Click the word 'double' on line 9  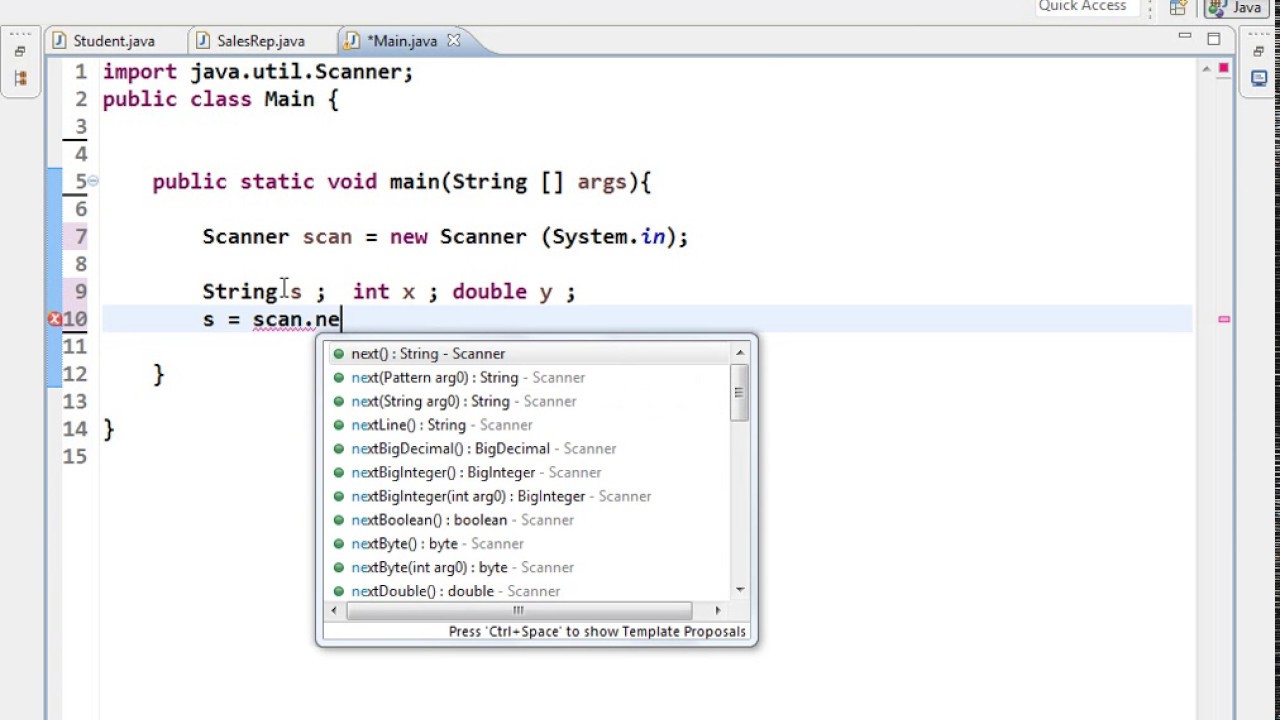(489, 292)
